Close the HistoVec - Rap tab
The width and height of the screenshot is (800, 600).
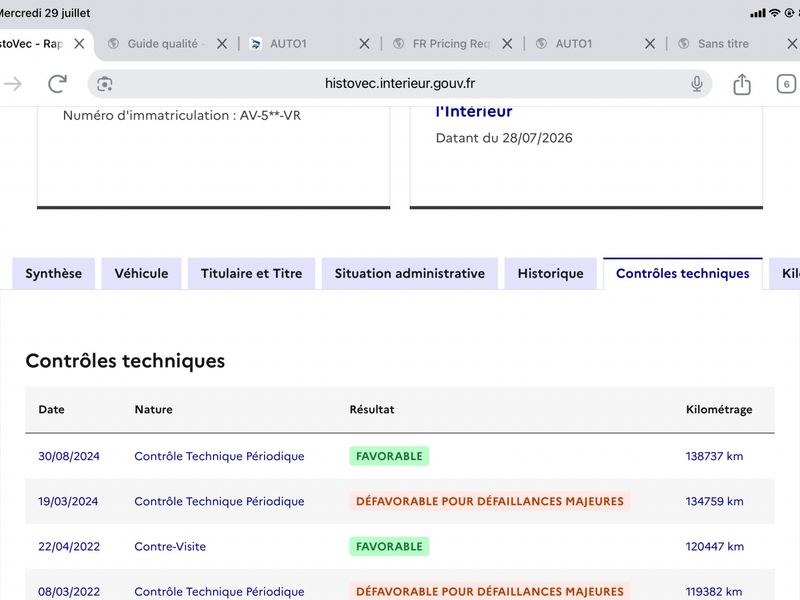[x=79, y=44]
